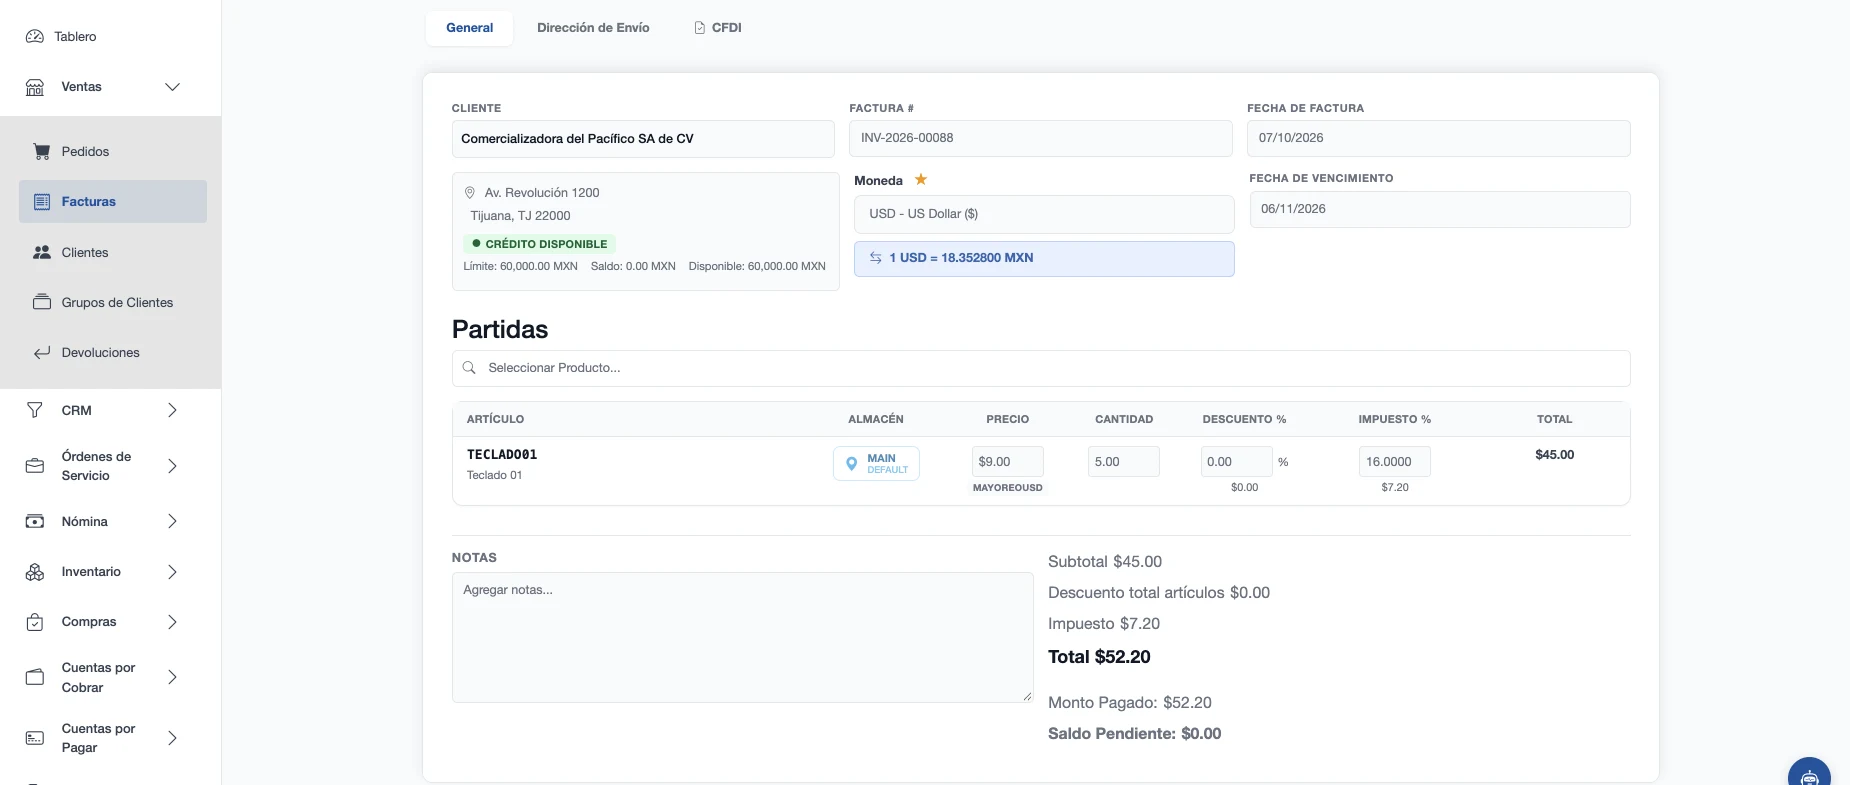The width and height of the screenshot is (1850, 785).
Task: Expand the Cuentas por Cobrar chevron
Action: 172,677
